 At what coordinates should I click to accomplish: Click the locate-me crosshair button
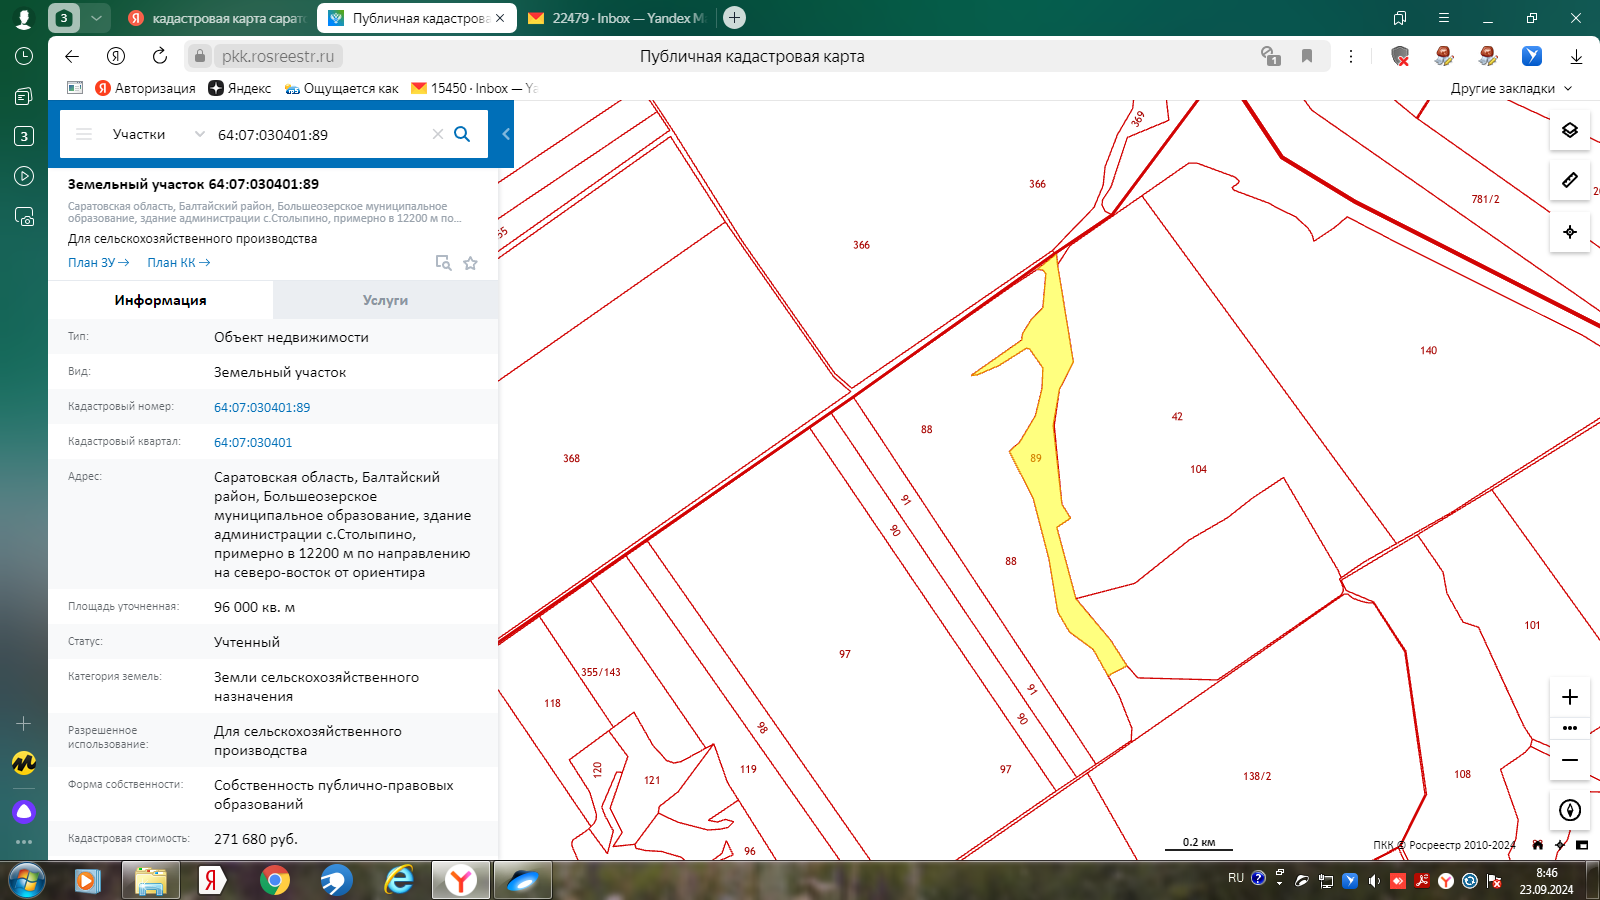(1570, 232)
